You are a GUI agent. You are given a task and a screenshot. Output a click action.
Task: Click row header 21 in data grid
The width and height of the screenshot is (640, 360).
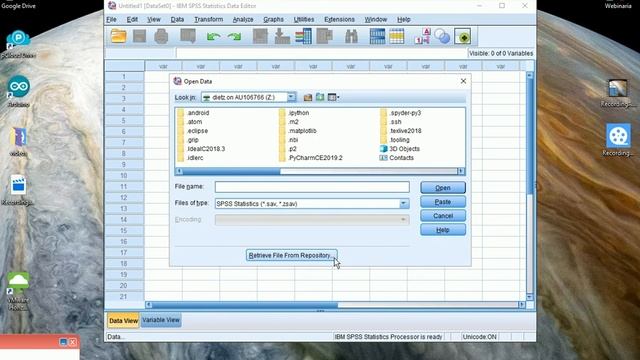click(x=124, y=296)
